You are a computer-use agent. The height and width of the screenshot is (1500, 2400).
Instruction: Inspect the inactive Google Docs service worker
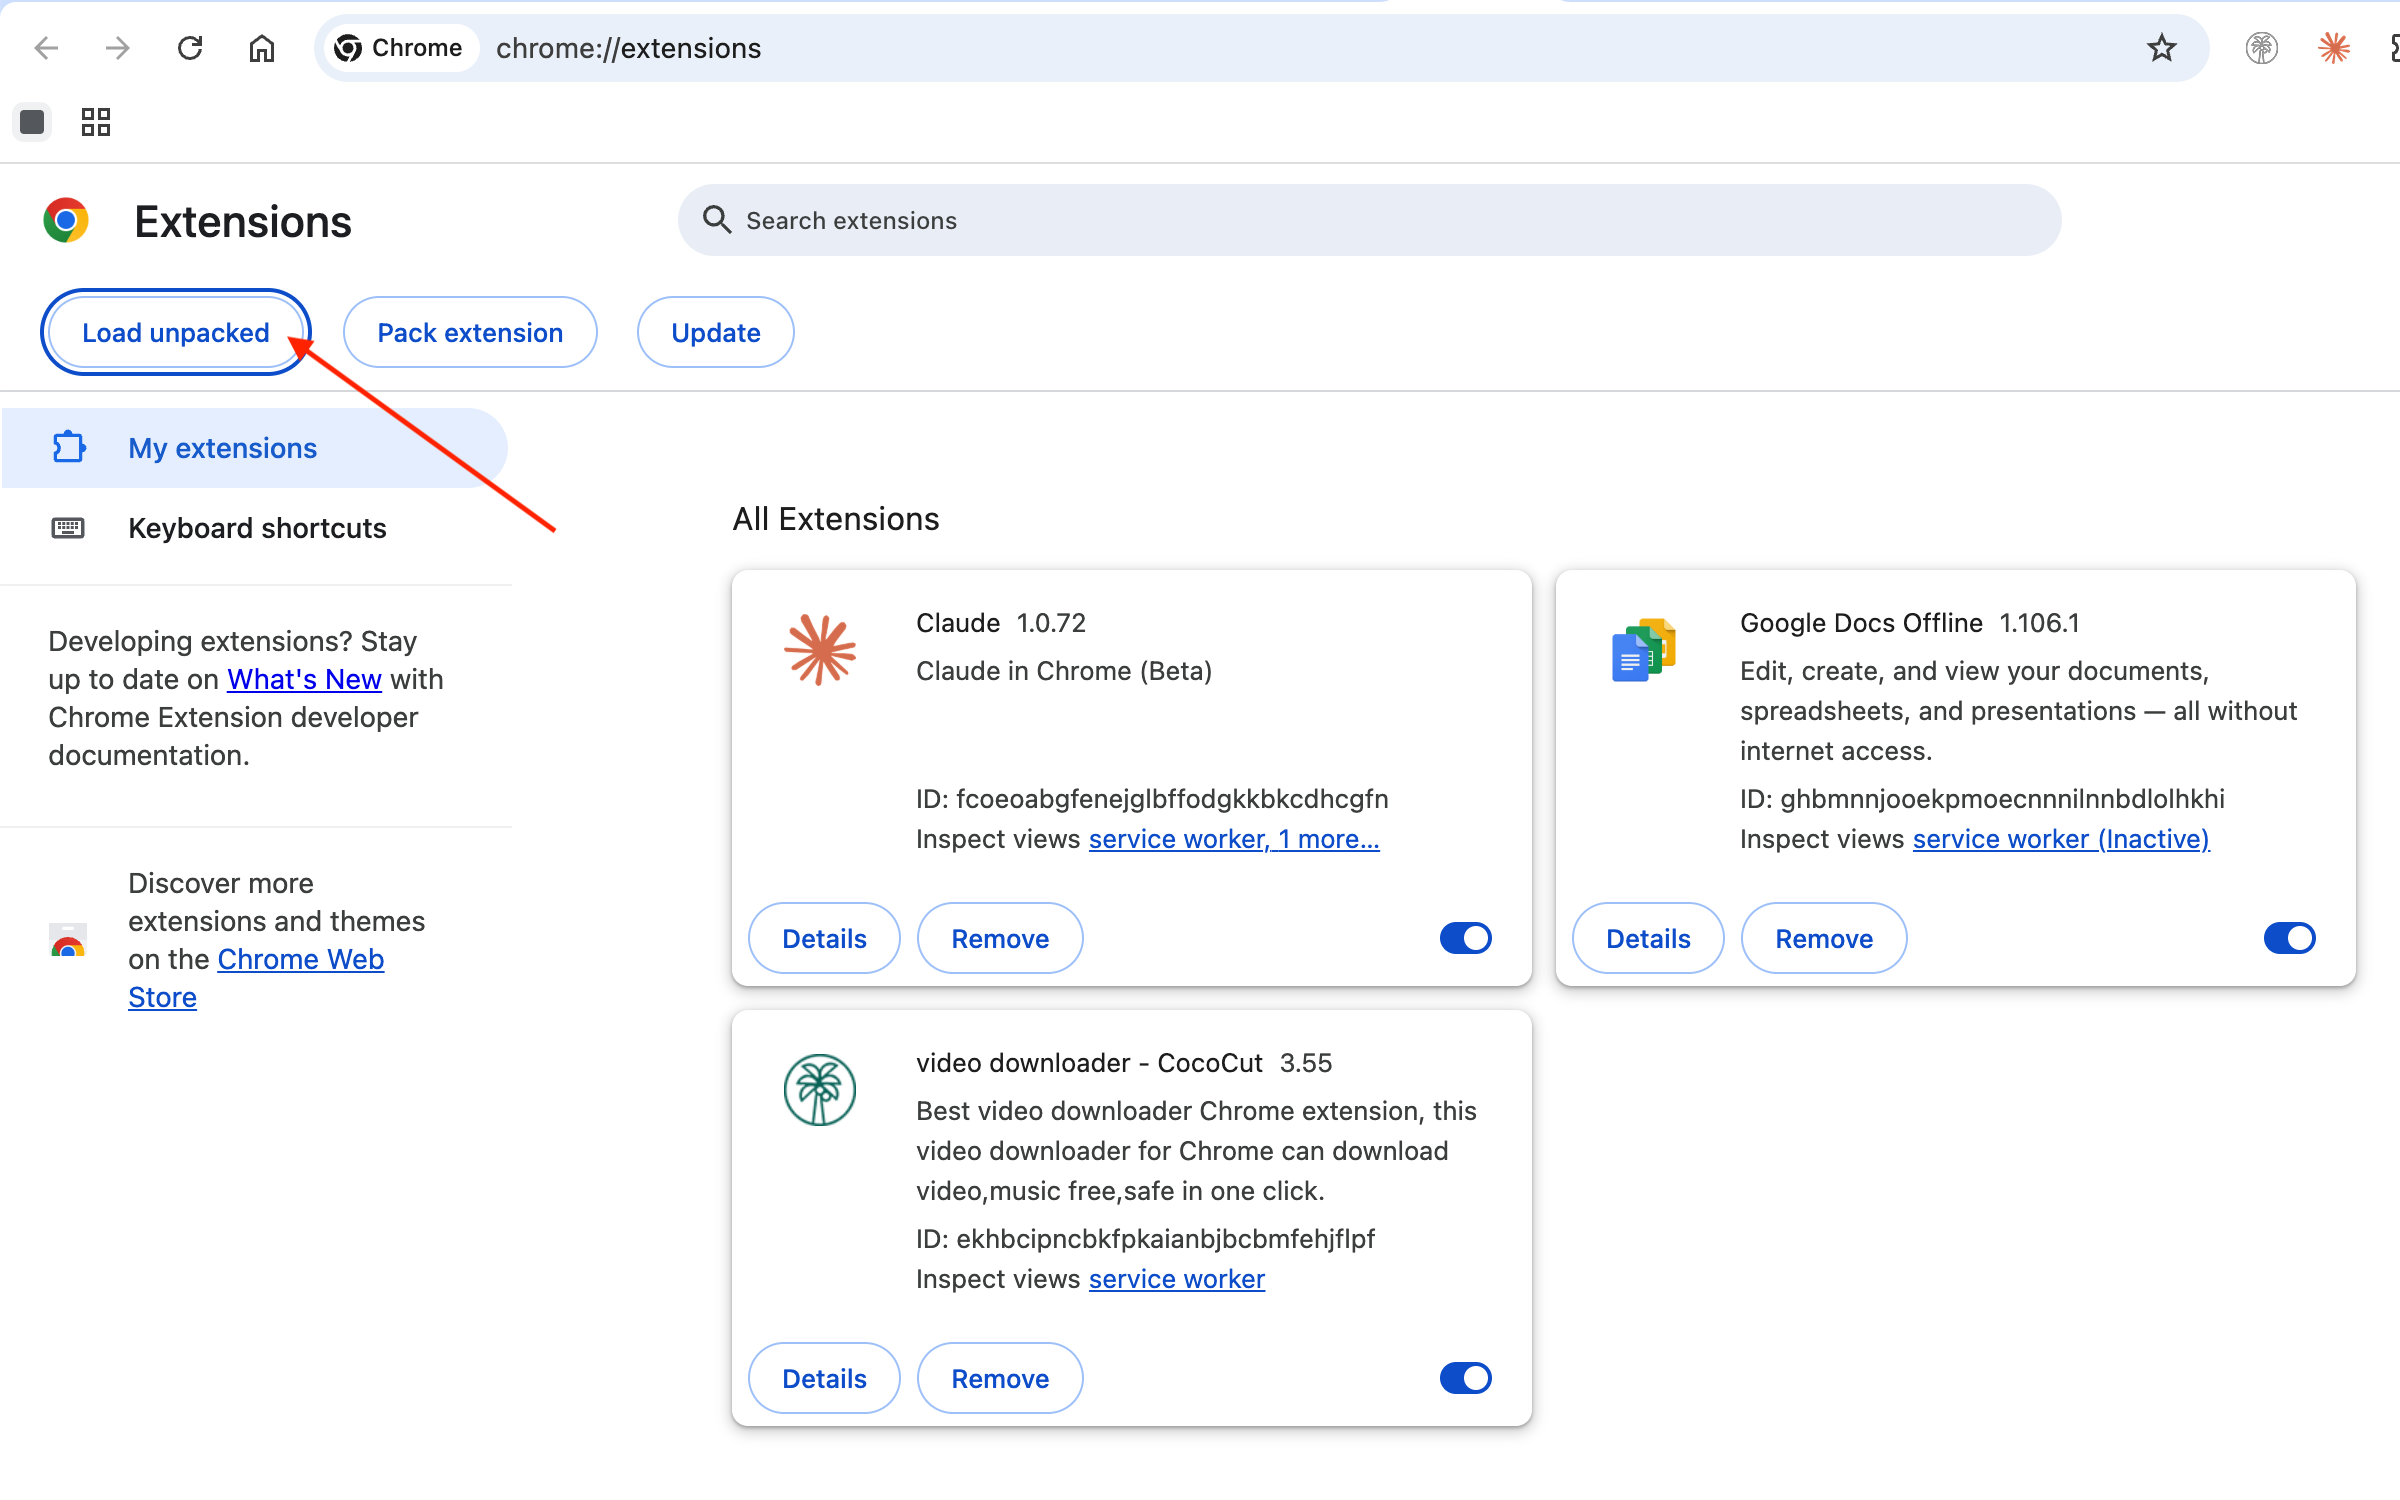pos(2061,839)
